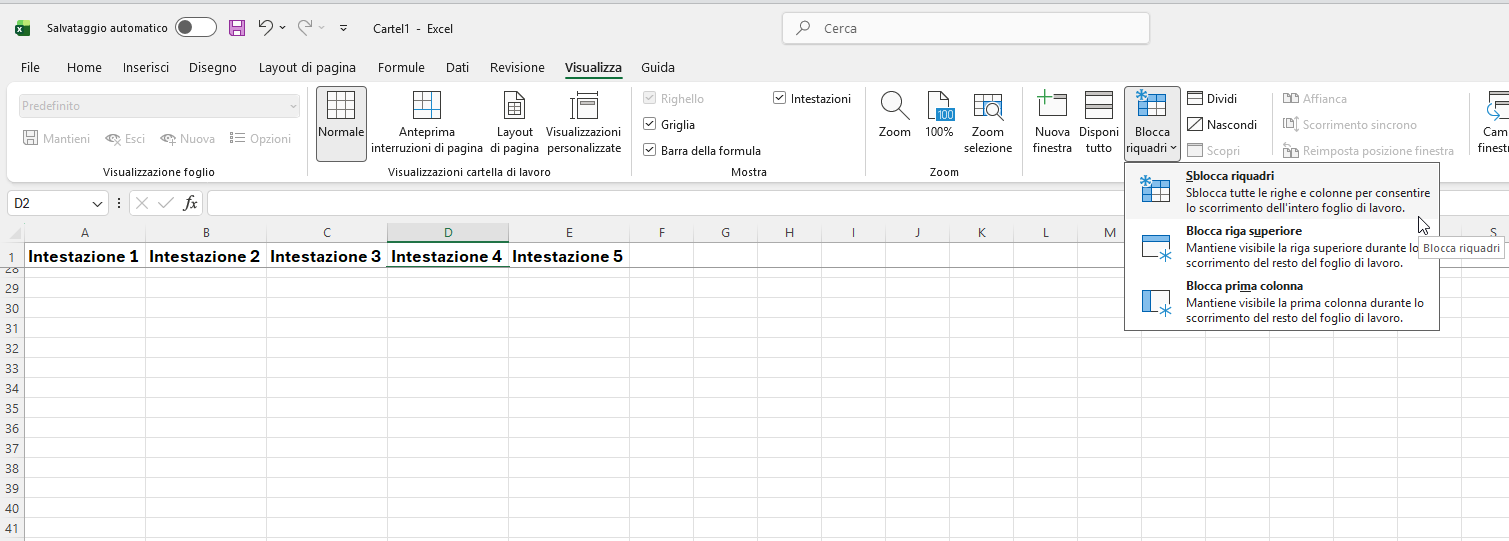Click the Zoom magnifier icon
Viewport: 1509px width, 541px height.
[894, 107]
